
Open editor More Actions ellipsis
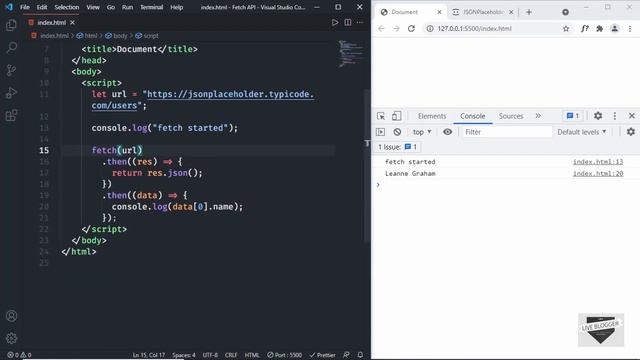pos(360,22)
